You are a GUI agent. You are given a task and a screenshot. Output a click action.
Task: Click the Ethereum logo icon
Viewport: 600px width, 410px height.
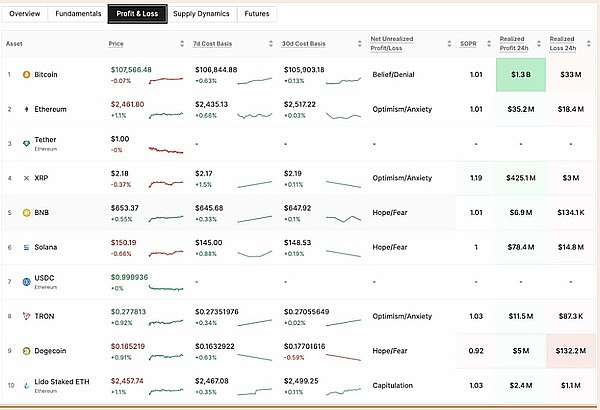(26, 108)
